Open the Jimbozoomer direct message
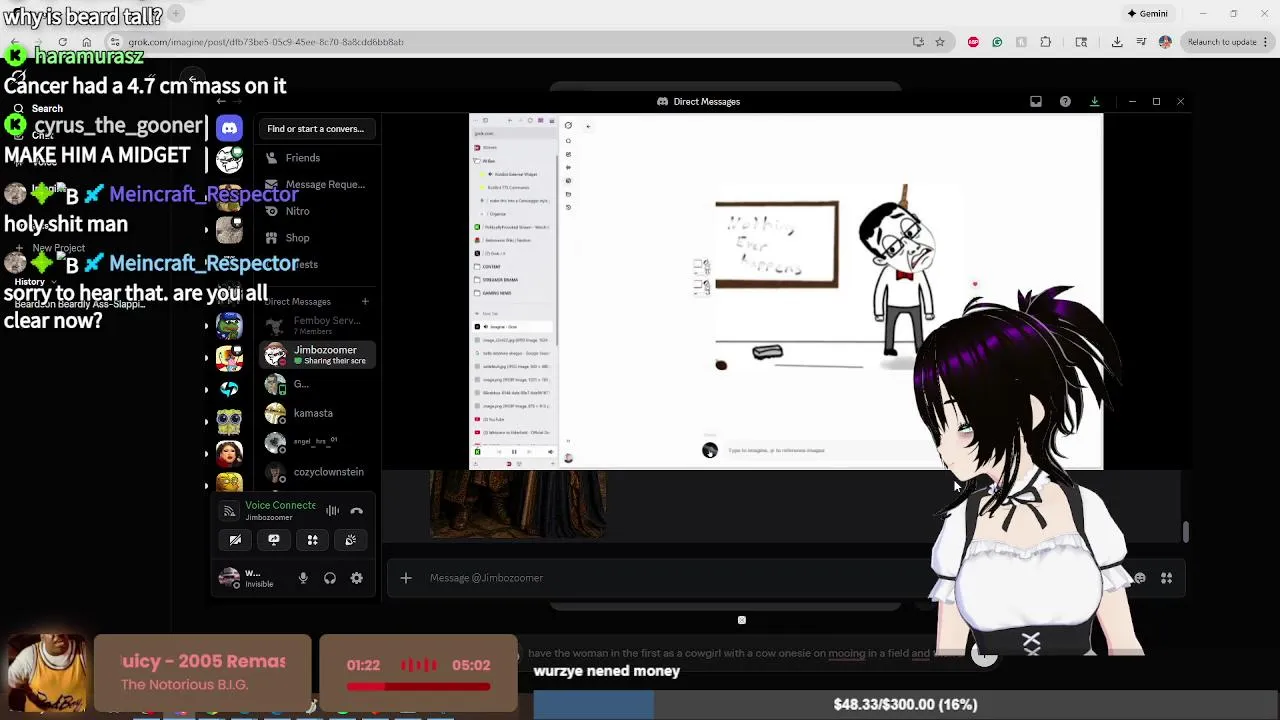Screen dimensions: 1280x720 coord(316,355)
